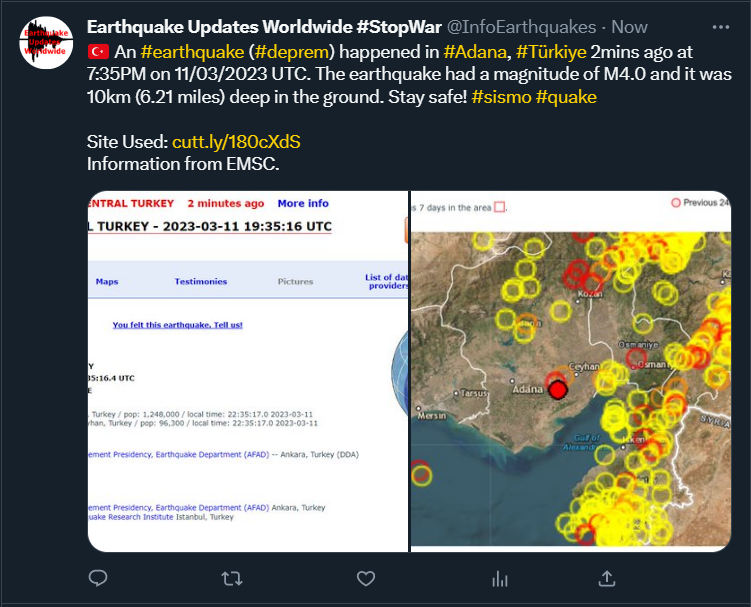
Task: Open the Maps tab in screenshot
Action: point(107,282)
